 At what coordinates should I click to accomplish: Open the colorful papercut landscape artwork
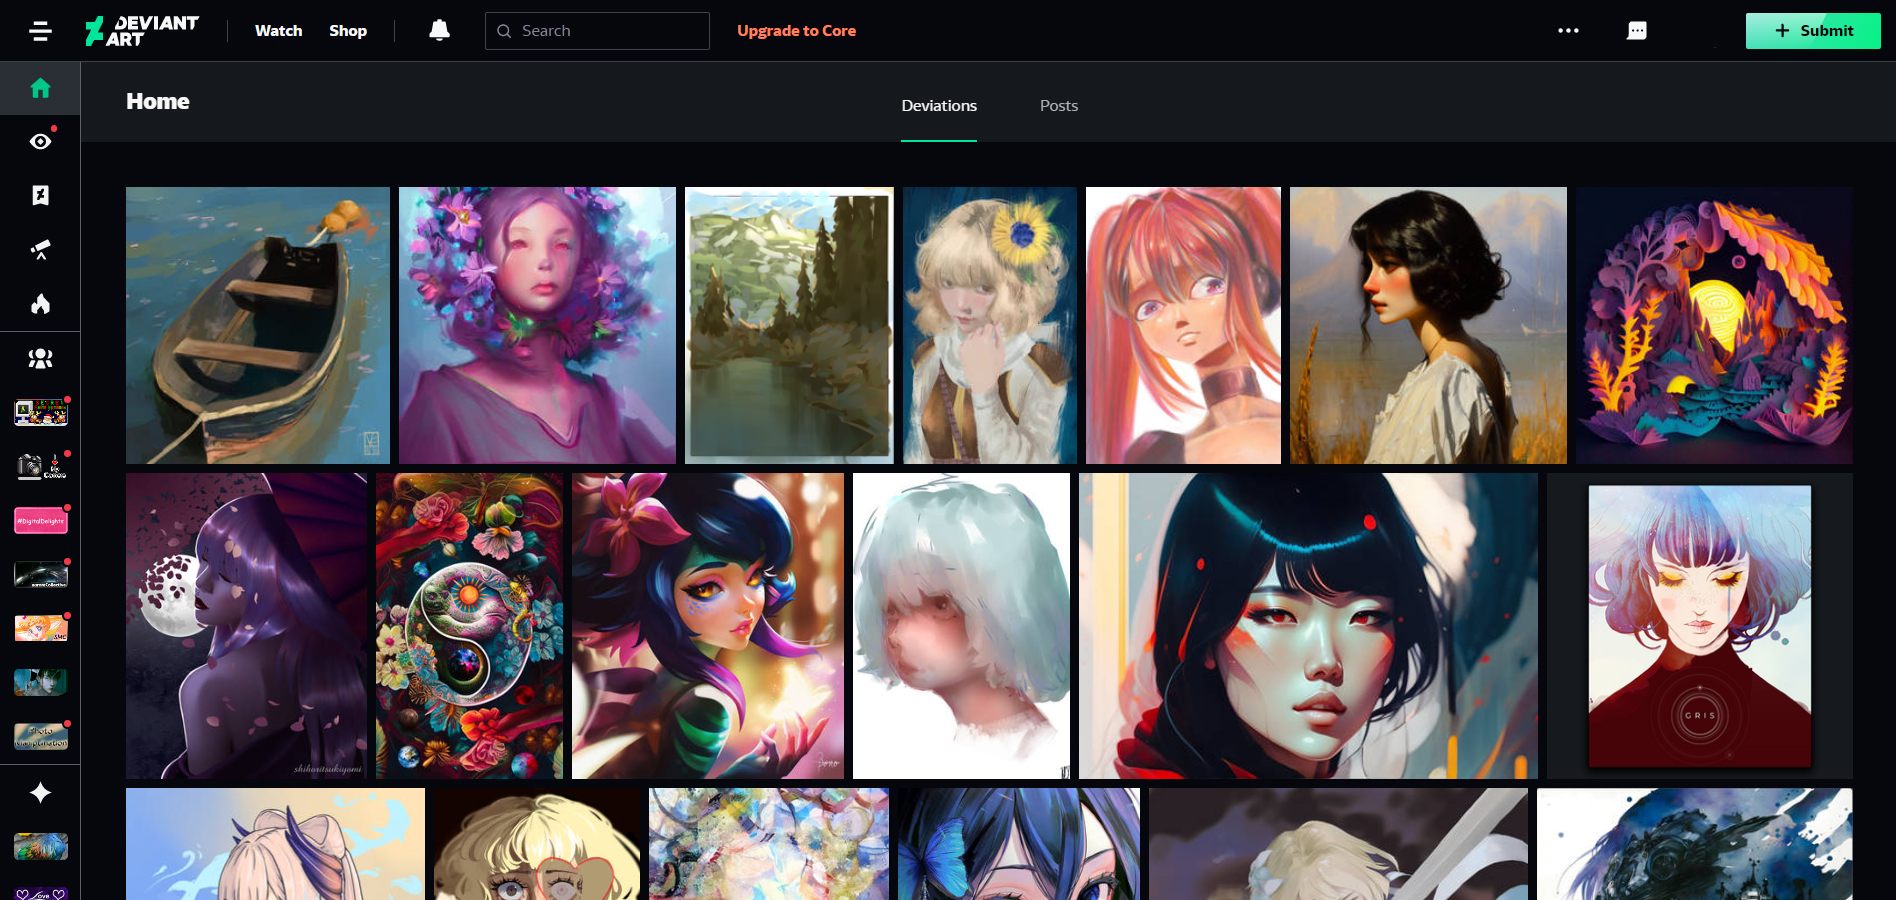[1714, 325]
